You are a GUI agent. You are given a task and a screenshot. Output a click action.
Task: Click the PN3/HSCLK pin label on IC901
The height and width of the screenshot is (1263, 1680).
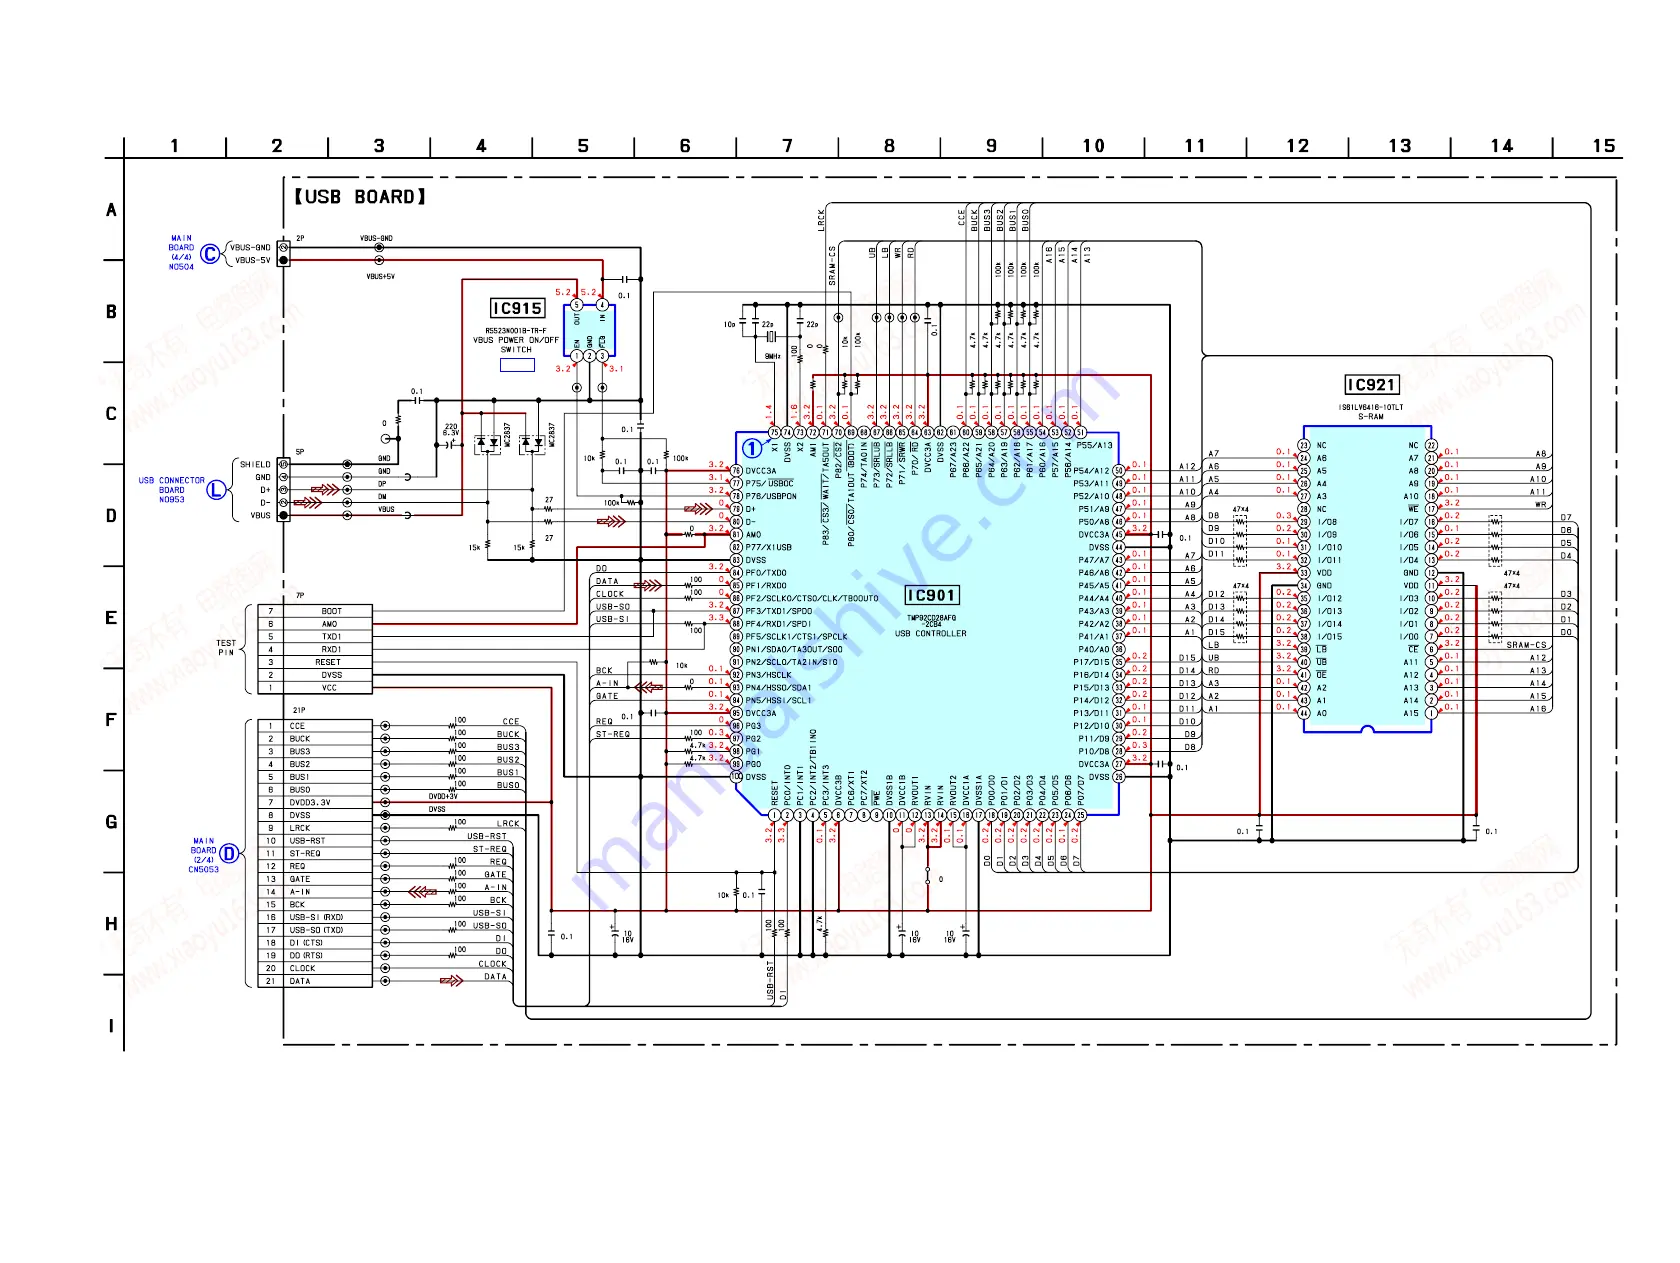pyautogui.click(x=768, y=675)
